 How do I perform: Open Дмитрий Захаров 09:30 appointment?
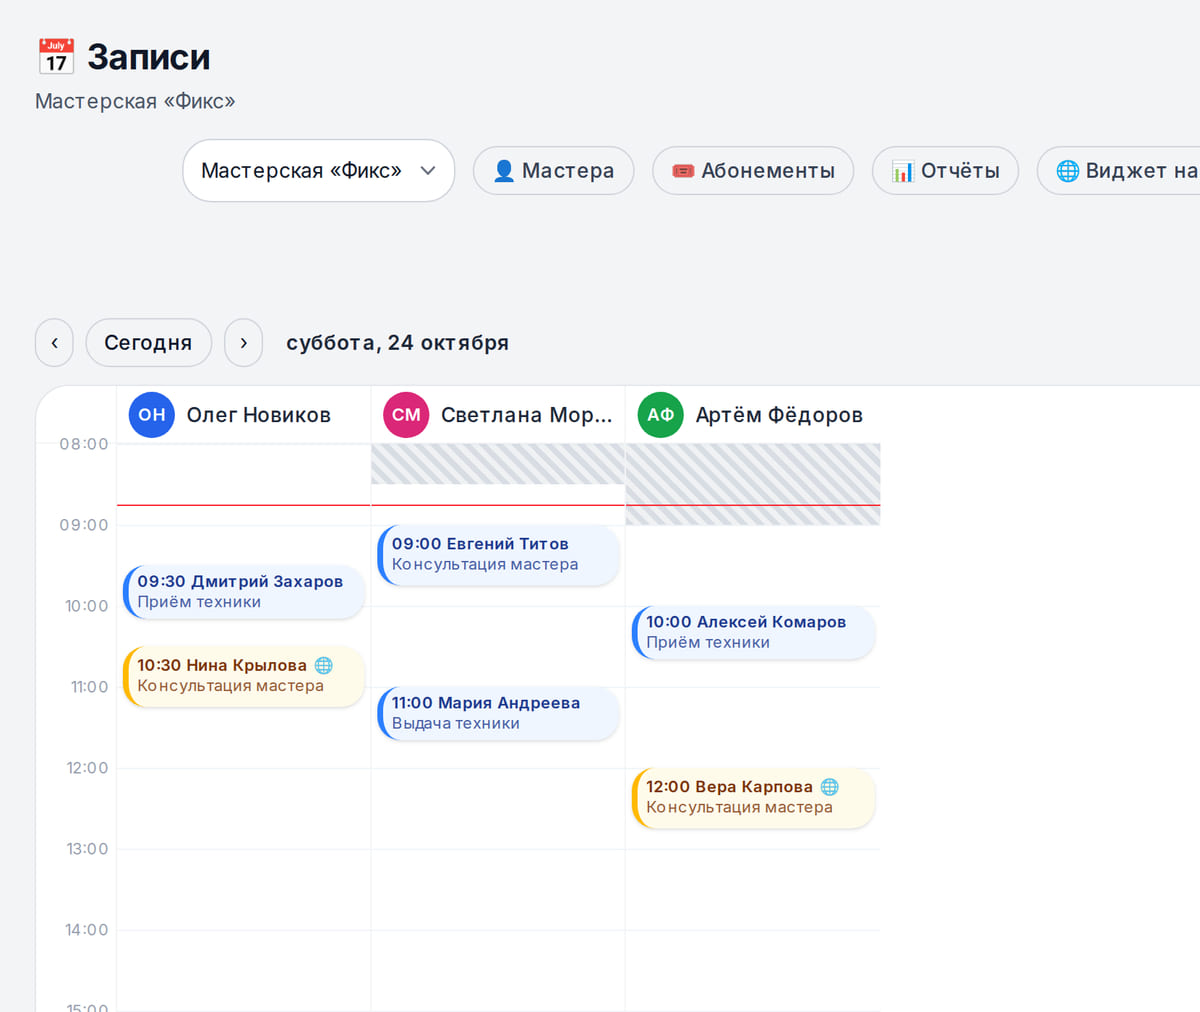[x=244, y=592]
